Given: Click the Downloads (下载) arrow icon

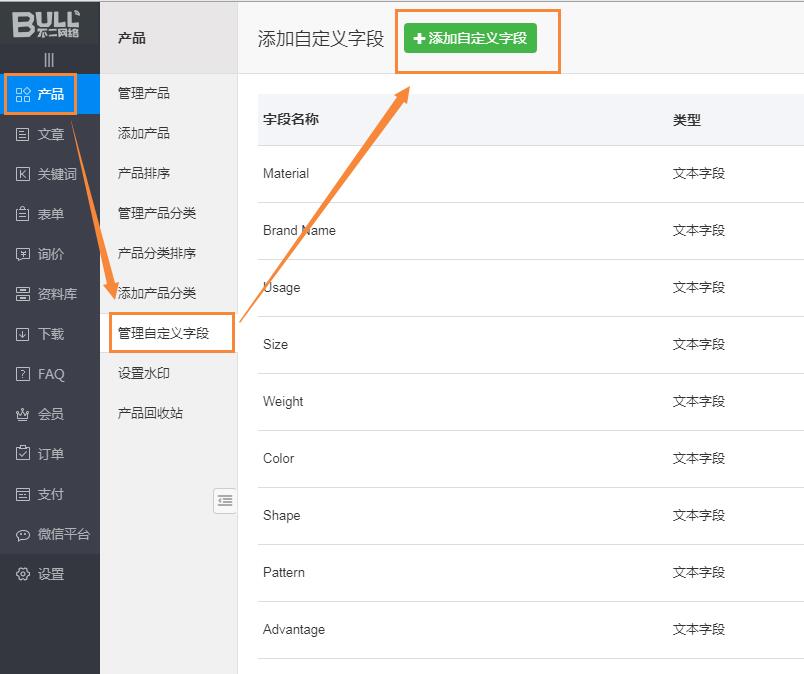Looking at the screenshot, I should click(23, 334).
